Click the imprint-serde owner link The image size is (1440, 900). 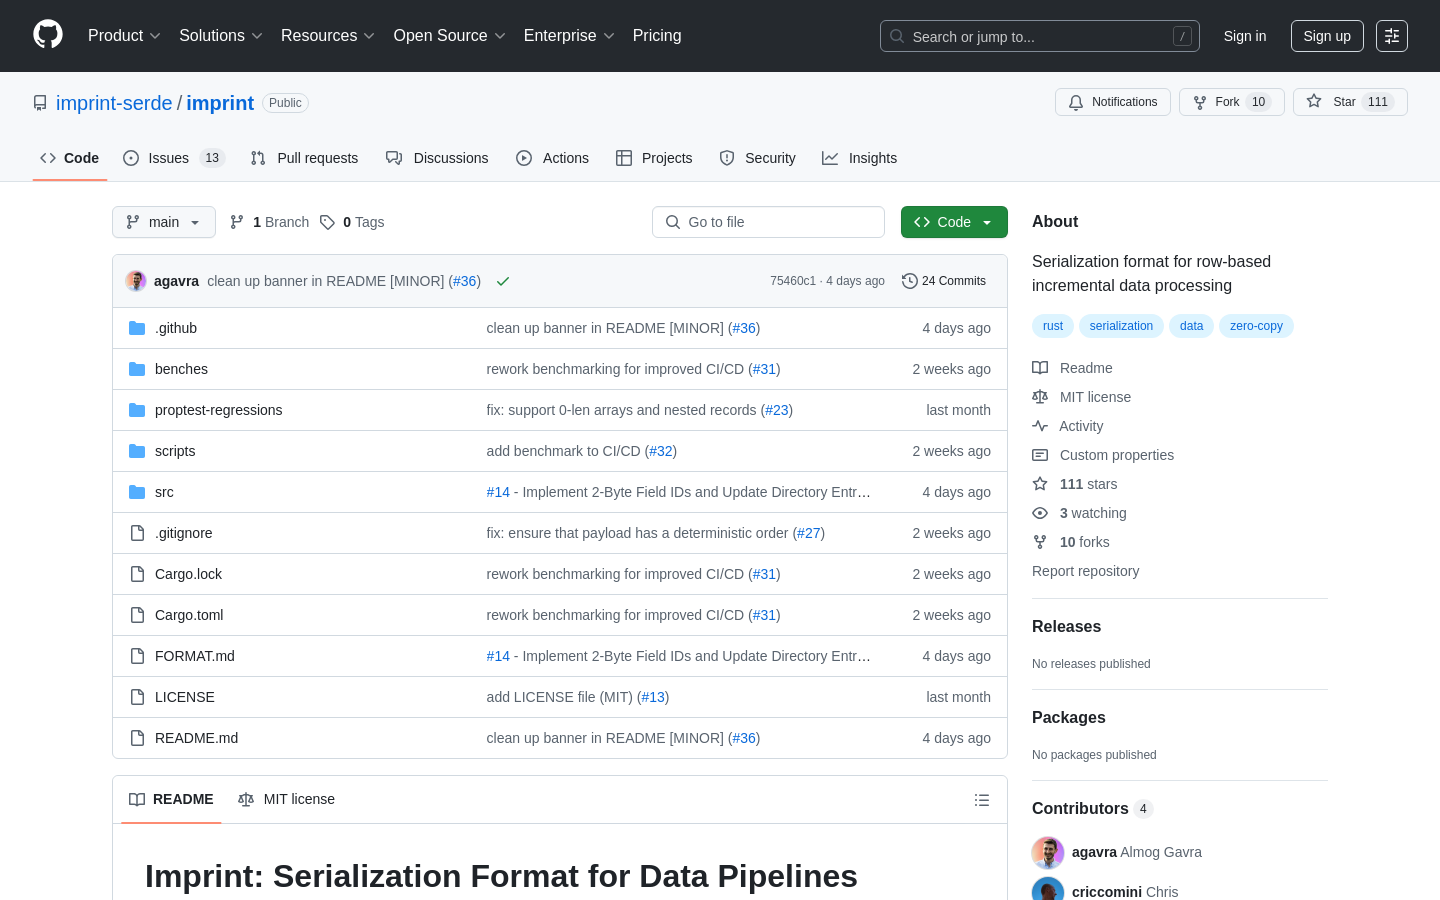pos(114,103)
